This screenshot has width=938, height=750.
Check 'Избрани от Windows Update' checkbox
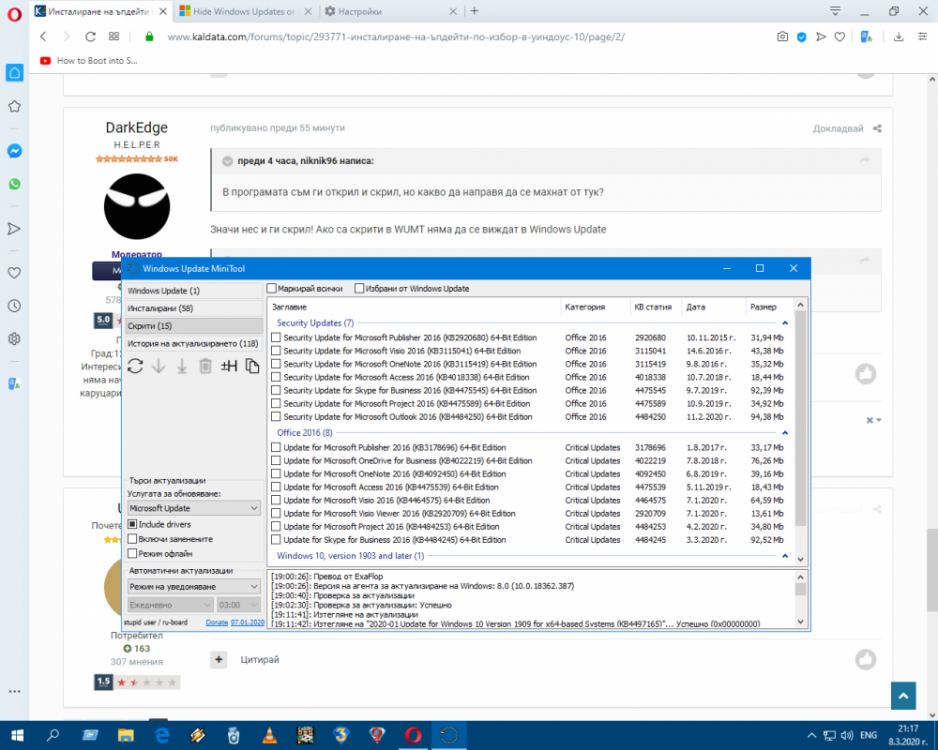click(359, 289)
